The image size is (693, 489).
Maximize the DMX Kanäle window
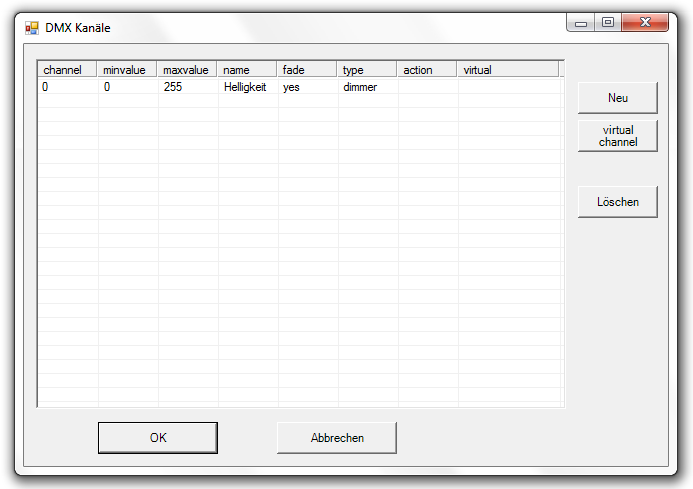pos(607,22)
